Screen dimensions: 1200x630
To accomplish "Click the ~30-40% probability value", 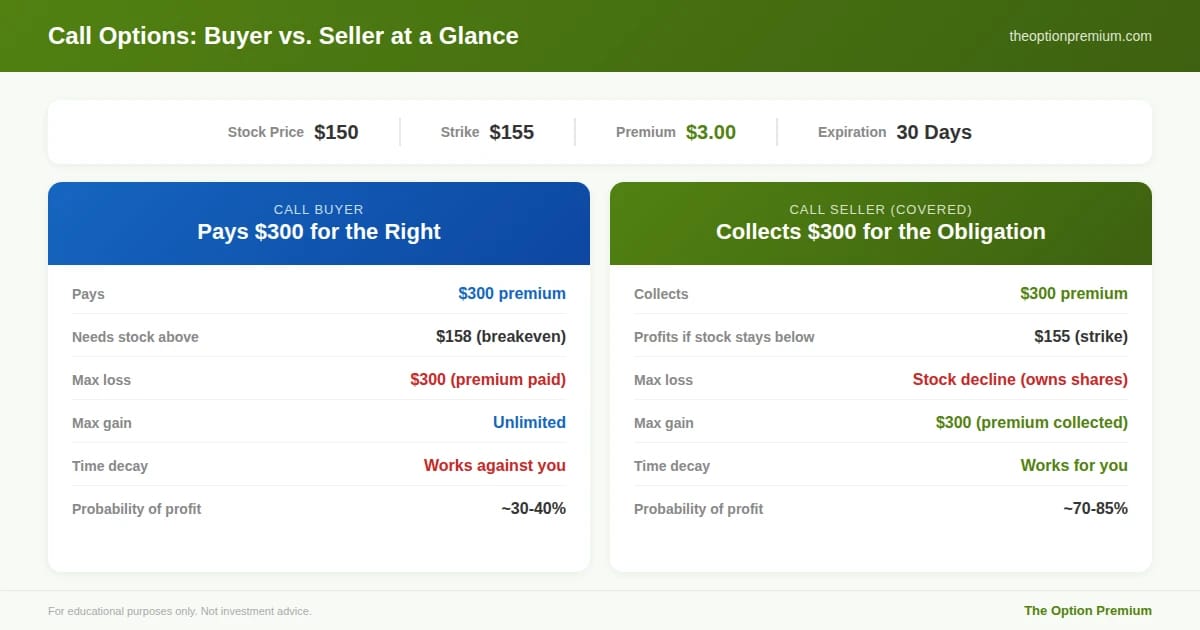I will pyautogui.click(x=533, y=508).
